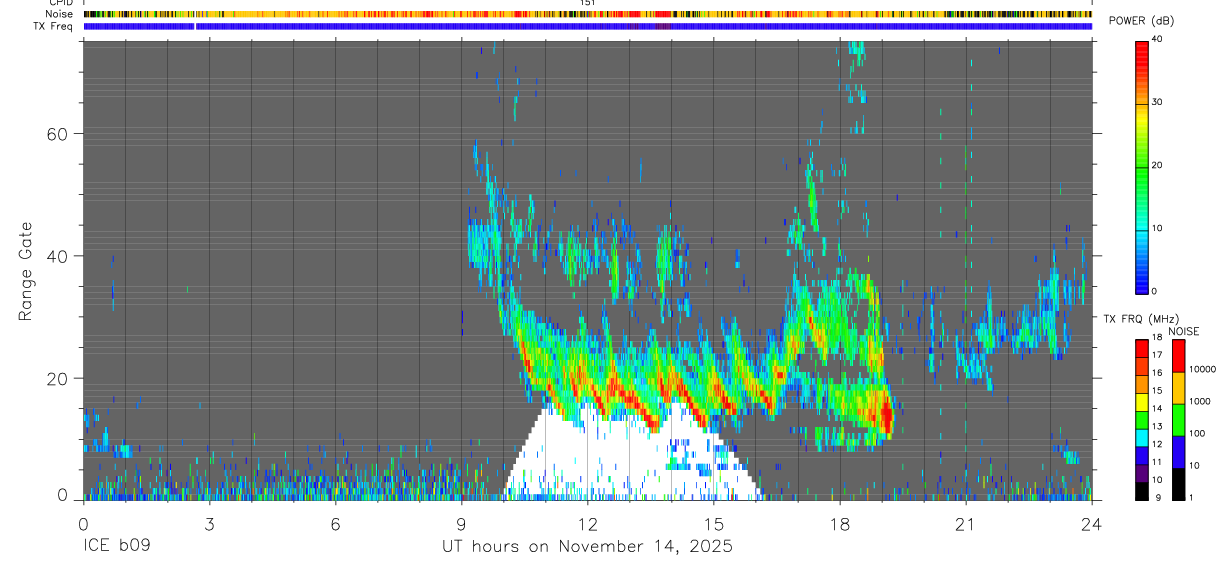This screenshot has width=1228, height=567.
Task: Click the 'UT hours on November 14, 2025' caption
Action: pyautogui.click(x=588, y=546)
